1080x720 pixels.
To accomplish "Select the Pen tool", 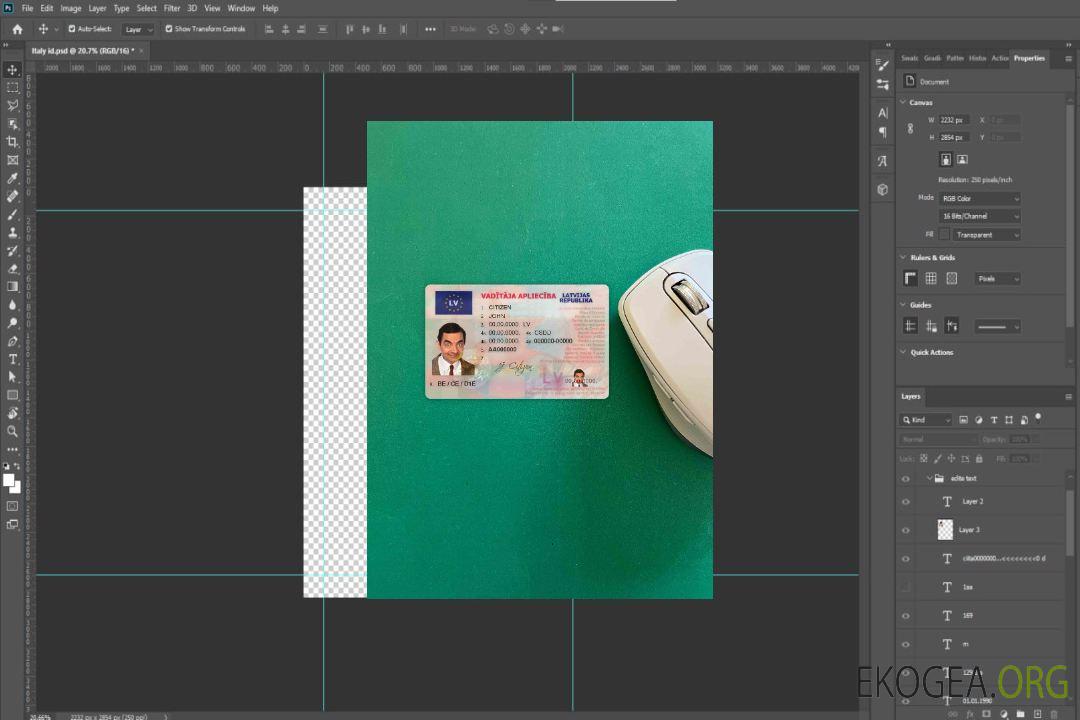I will (12, 341).
